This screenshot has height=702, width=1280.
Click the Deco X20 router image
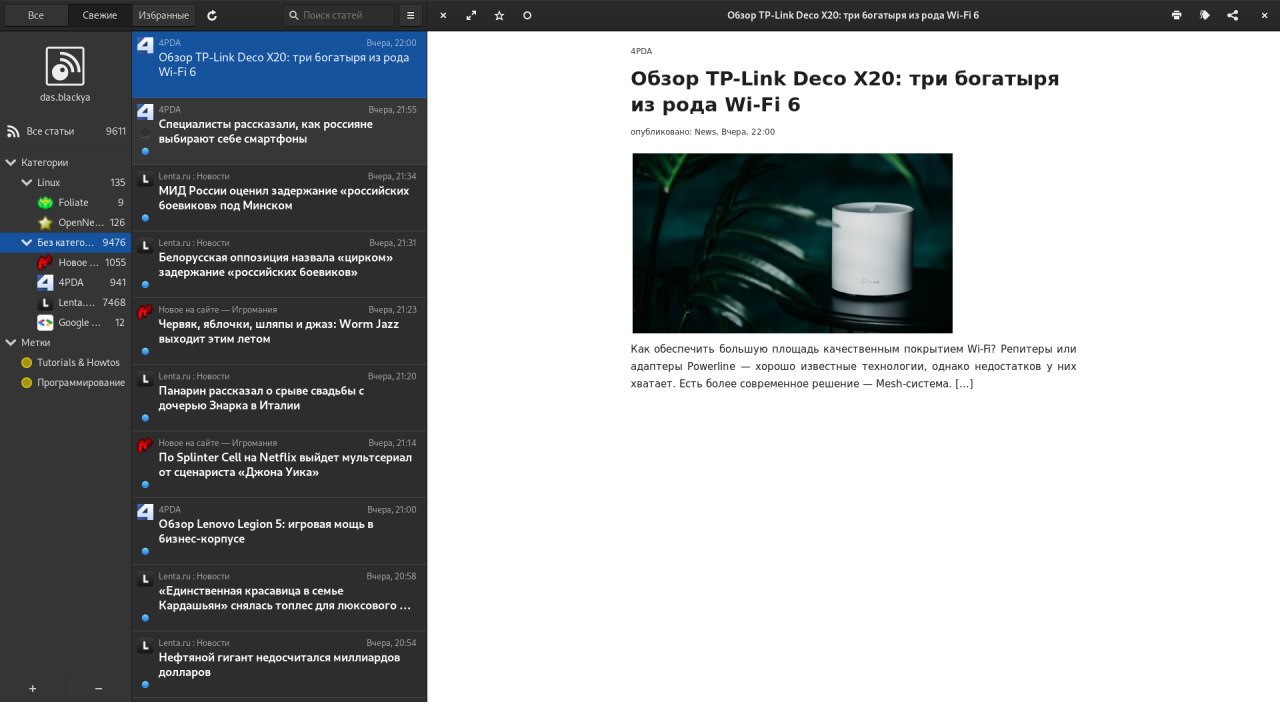click(792, 243)
